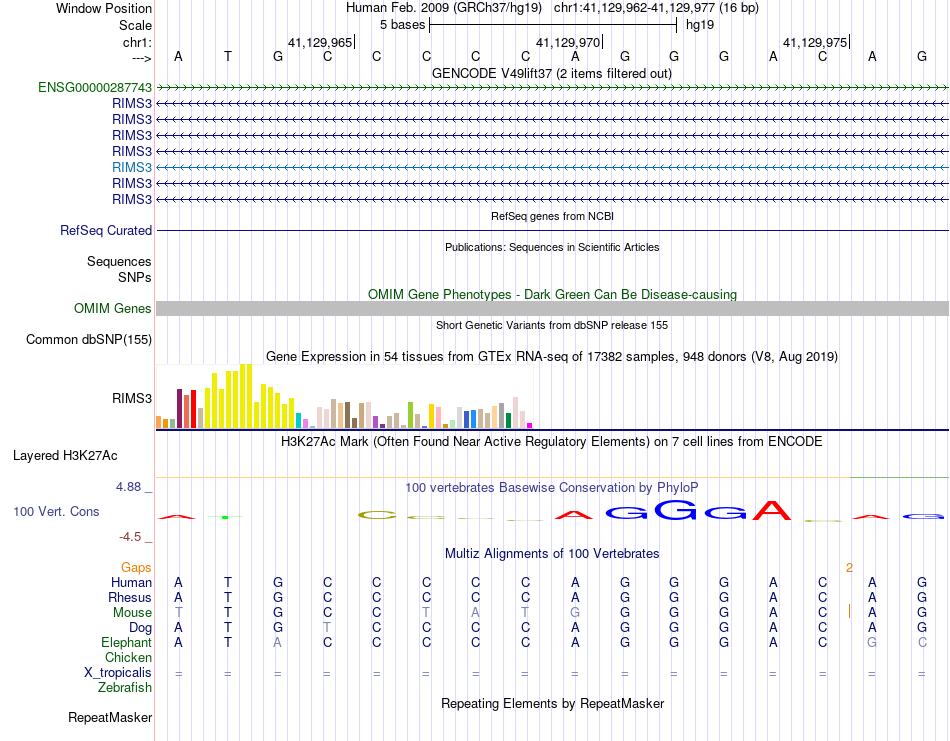Click the Layered H3K27Ac label
The image size is (950, 741).
pos(65,456)
